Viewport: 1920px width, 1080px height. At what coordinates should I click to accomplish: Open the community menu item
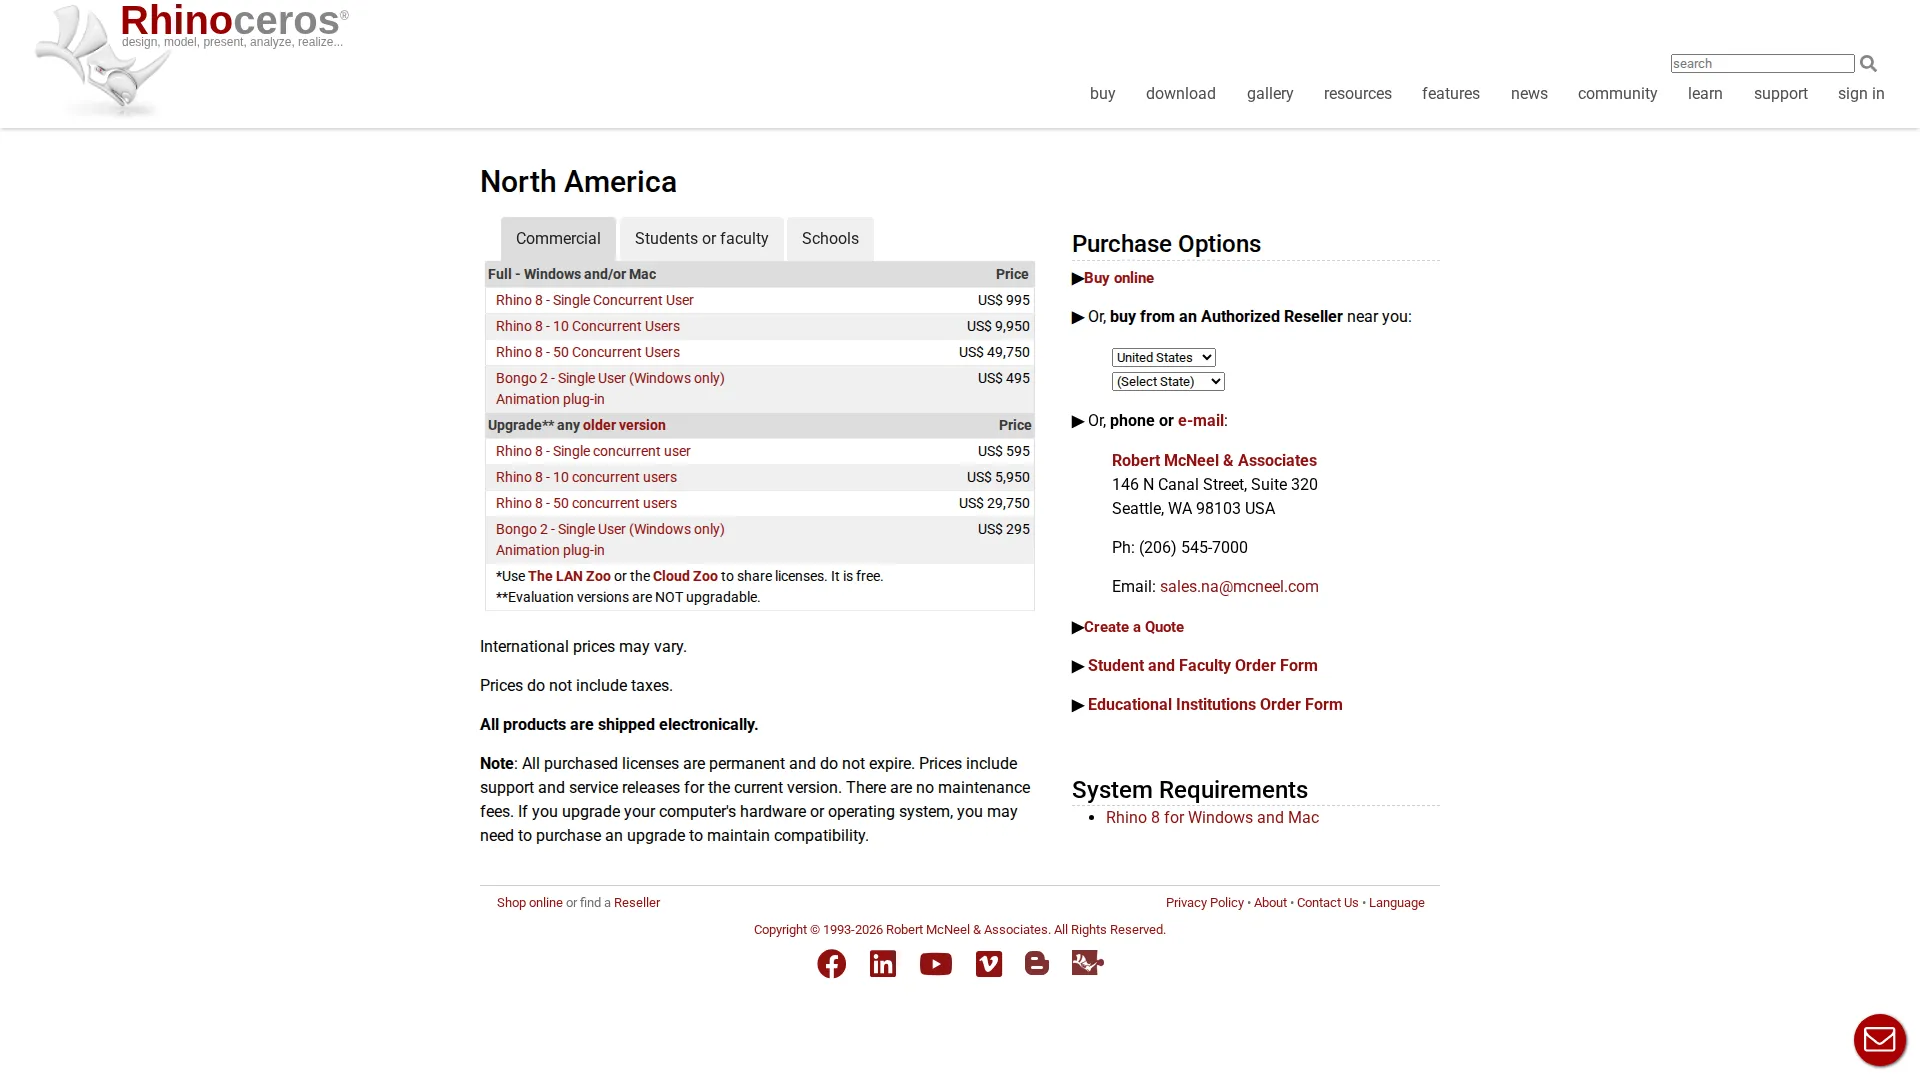1617,93
